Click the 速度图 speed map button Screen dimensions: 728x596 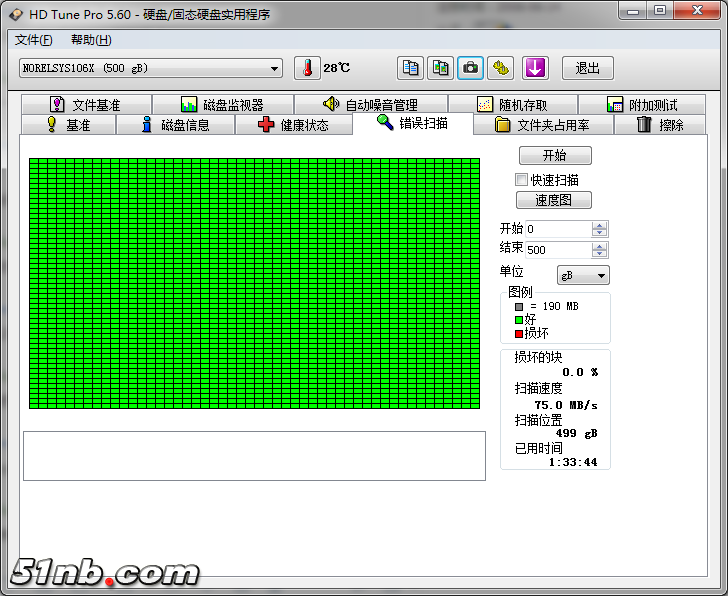tap(555, 200)
